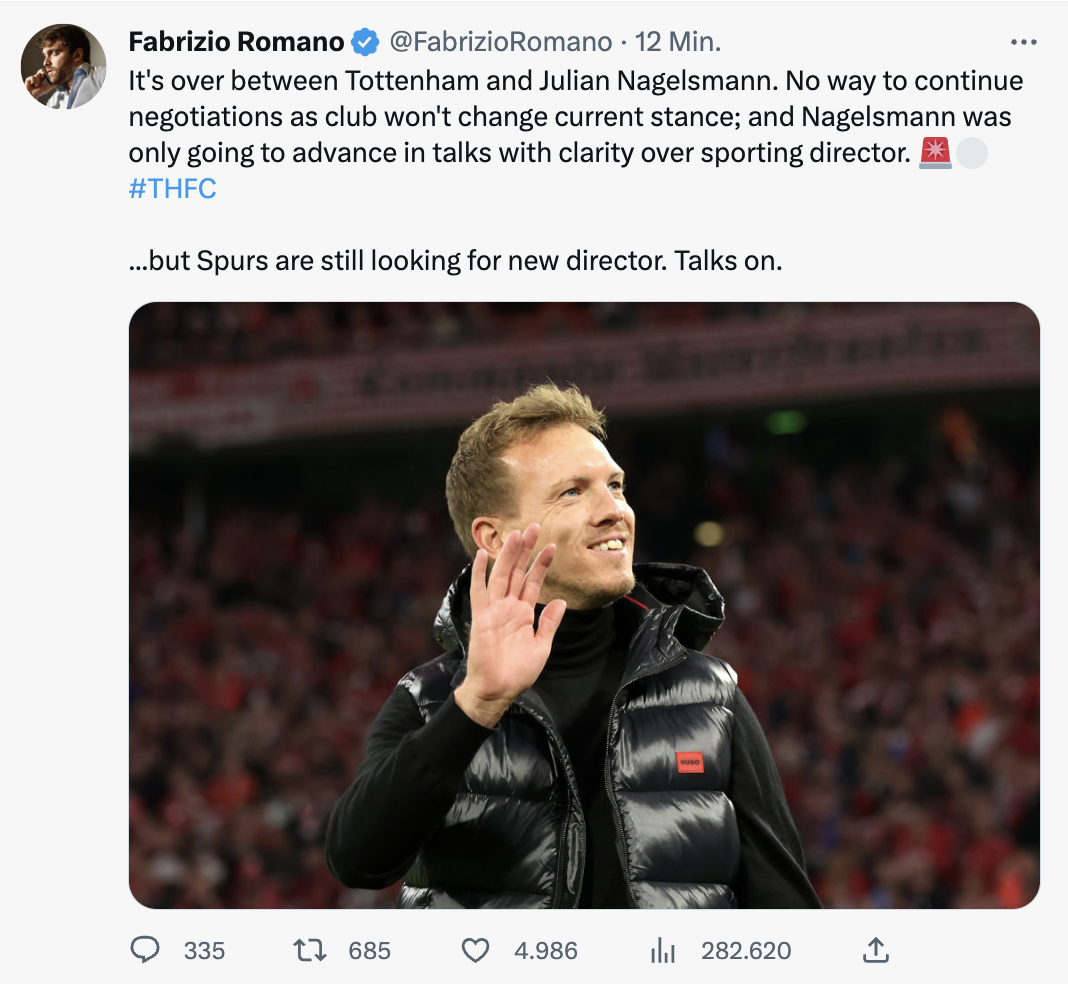The height and width of the screenshot is (984, 1068).
Task: Click the grey circle emoji placeholder
Action: coord(971,153)
